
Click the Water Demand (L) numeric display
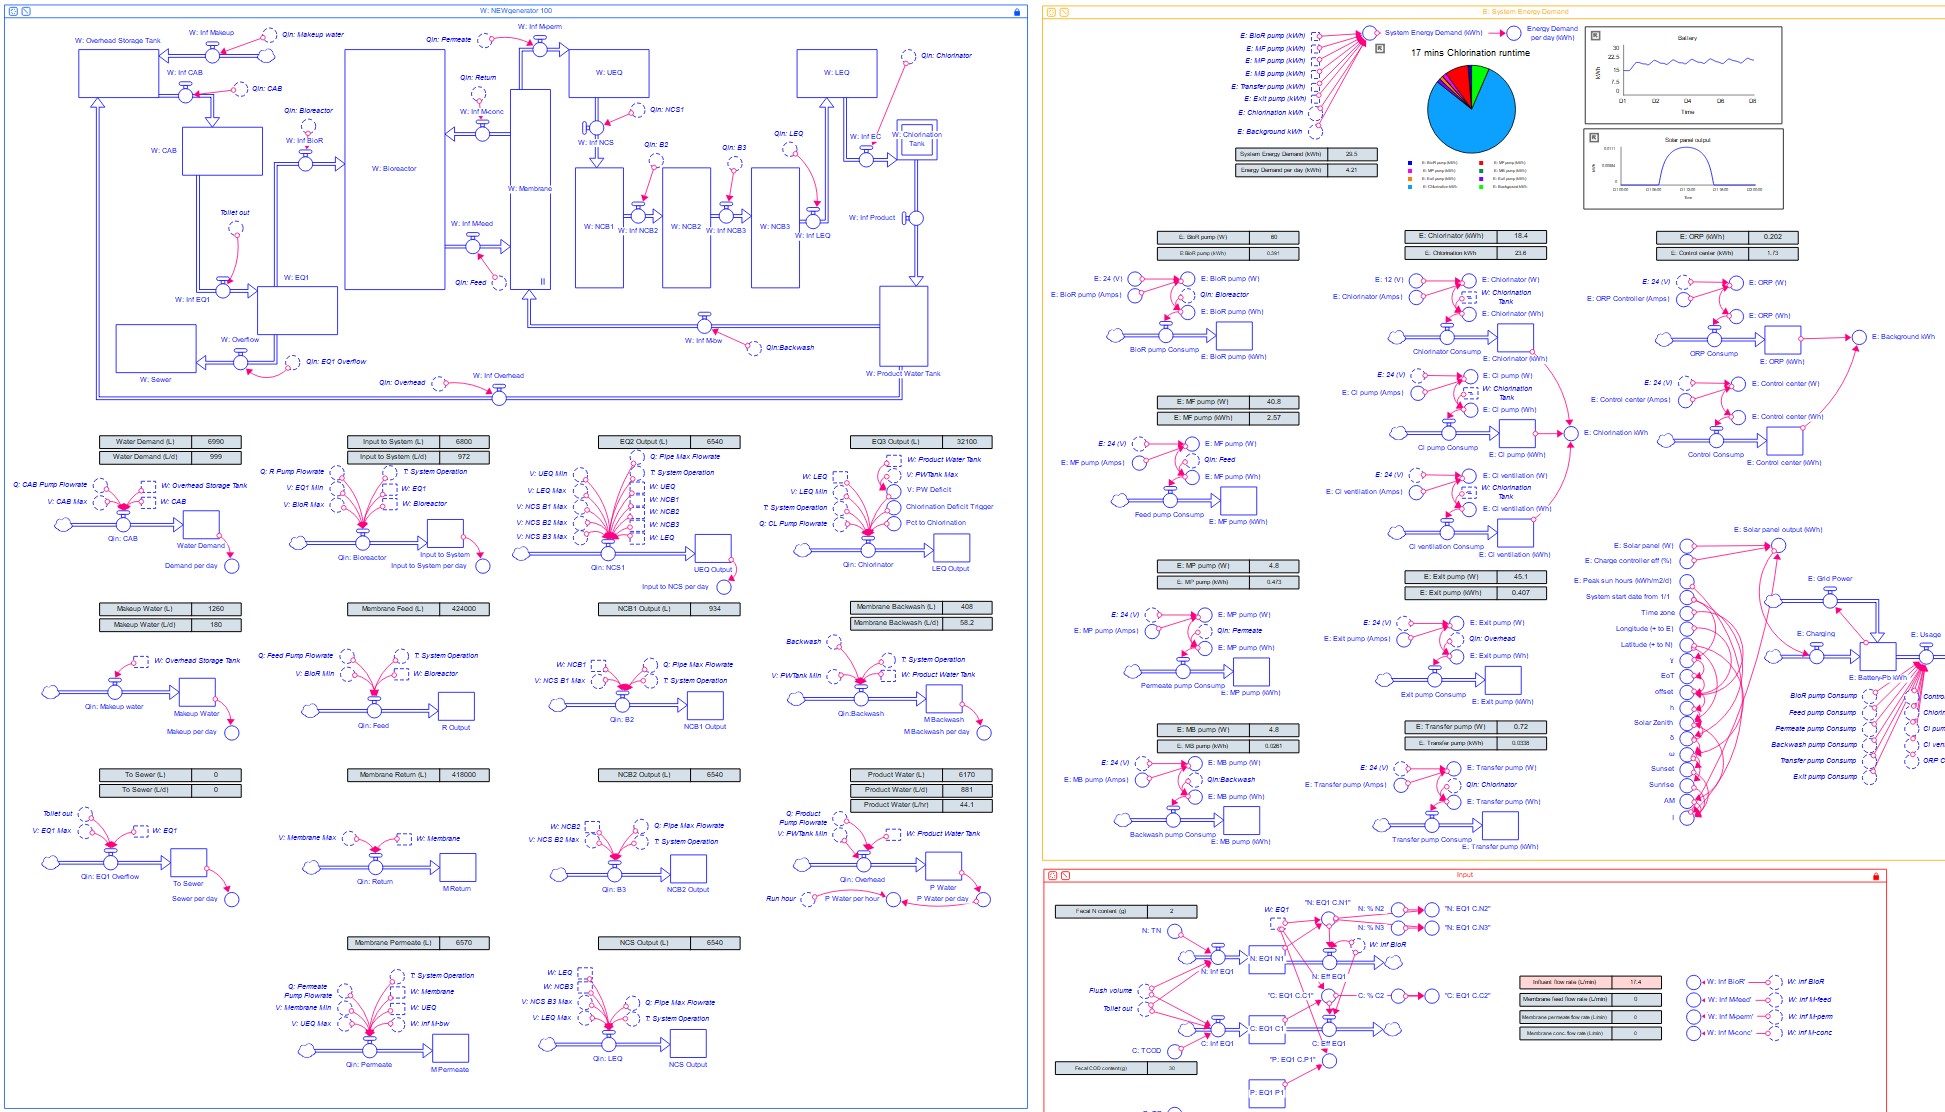[170, 441]
